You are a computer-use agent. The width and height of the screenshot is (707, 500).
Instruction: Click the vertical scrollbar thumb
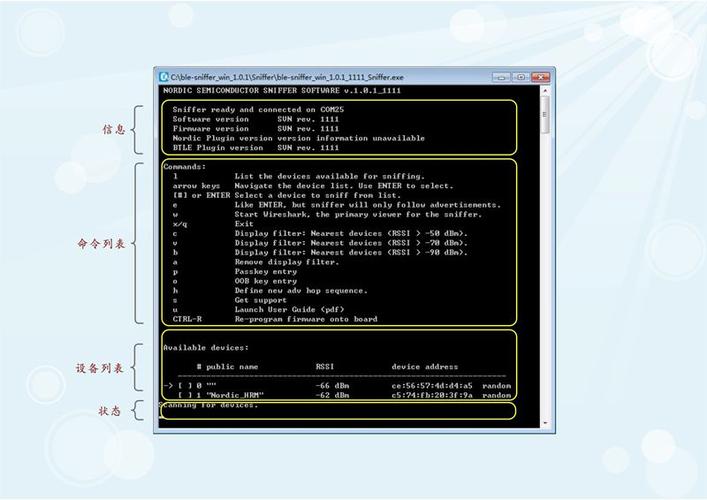(545, 115)
